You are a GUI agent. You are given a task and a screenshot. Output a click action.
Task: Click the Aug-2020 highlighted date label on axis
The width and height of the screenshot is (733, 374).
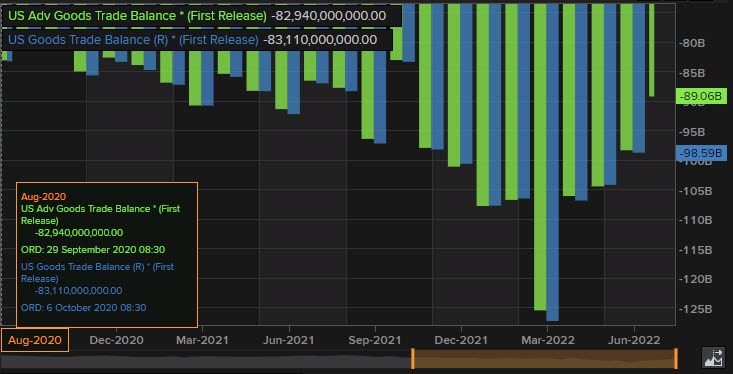point(35,340)
